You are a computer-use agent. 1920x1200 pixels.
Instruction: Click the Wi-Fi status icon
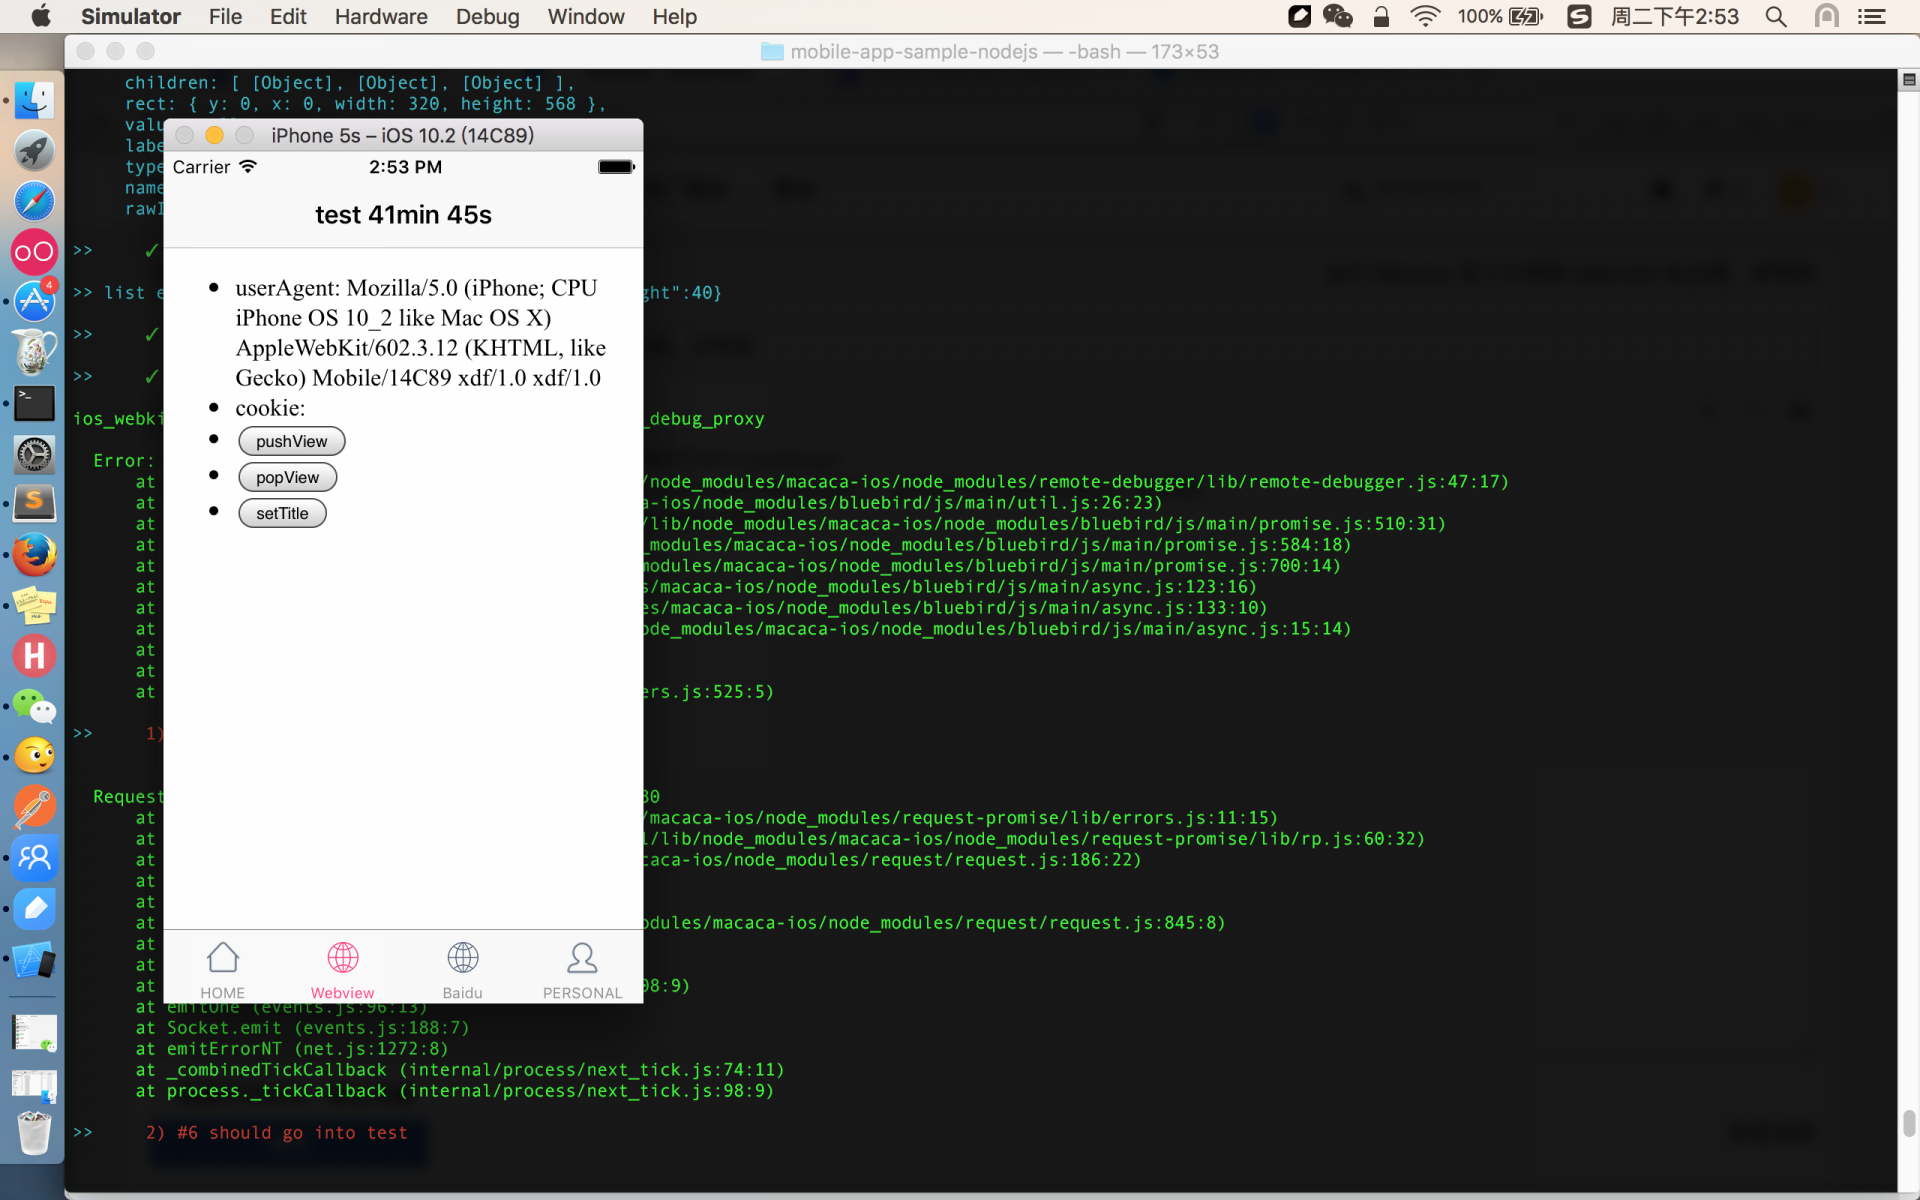click(x=1425, y=16)
